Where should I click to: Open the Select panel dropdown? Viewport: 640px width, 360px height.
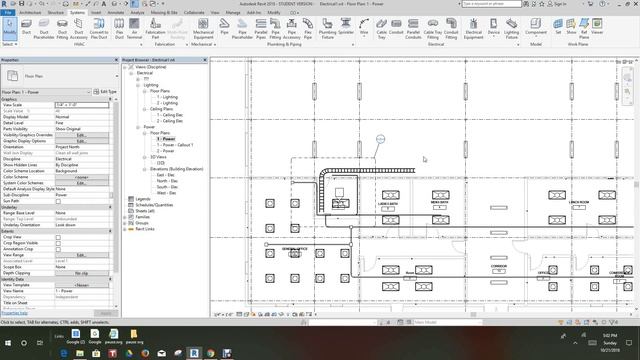10,44
